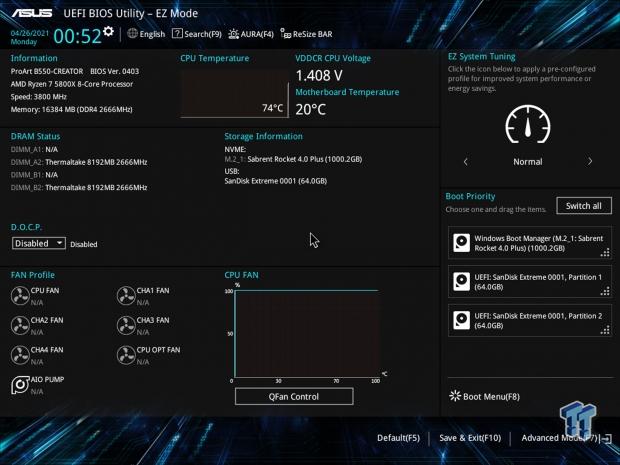Click the Normal tuning profile label
This screenshot has width=620, height=465.
coord(527,161)
